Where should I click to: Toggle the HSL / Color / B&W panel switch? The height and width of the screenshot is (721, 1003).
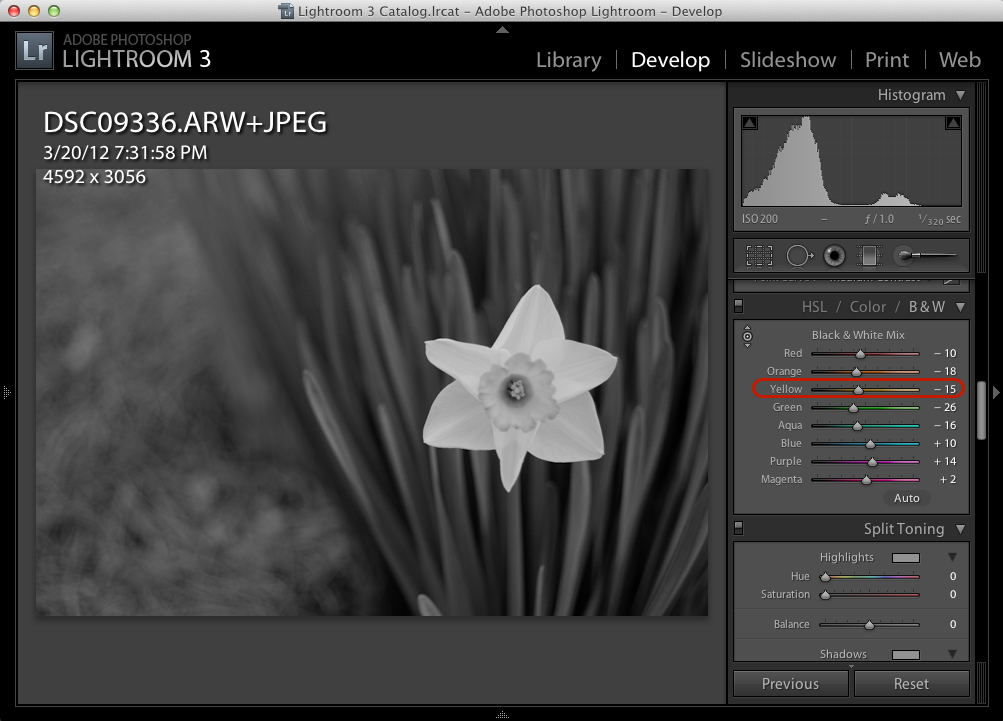(739, 306)
